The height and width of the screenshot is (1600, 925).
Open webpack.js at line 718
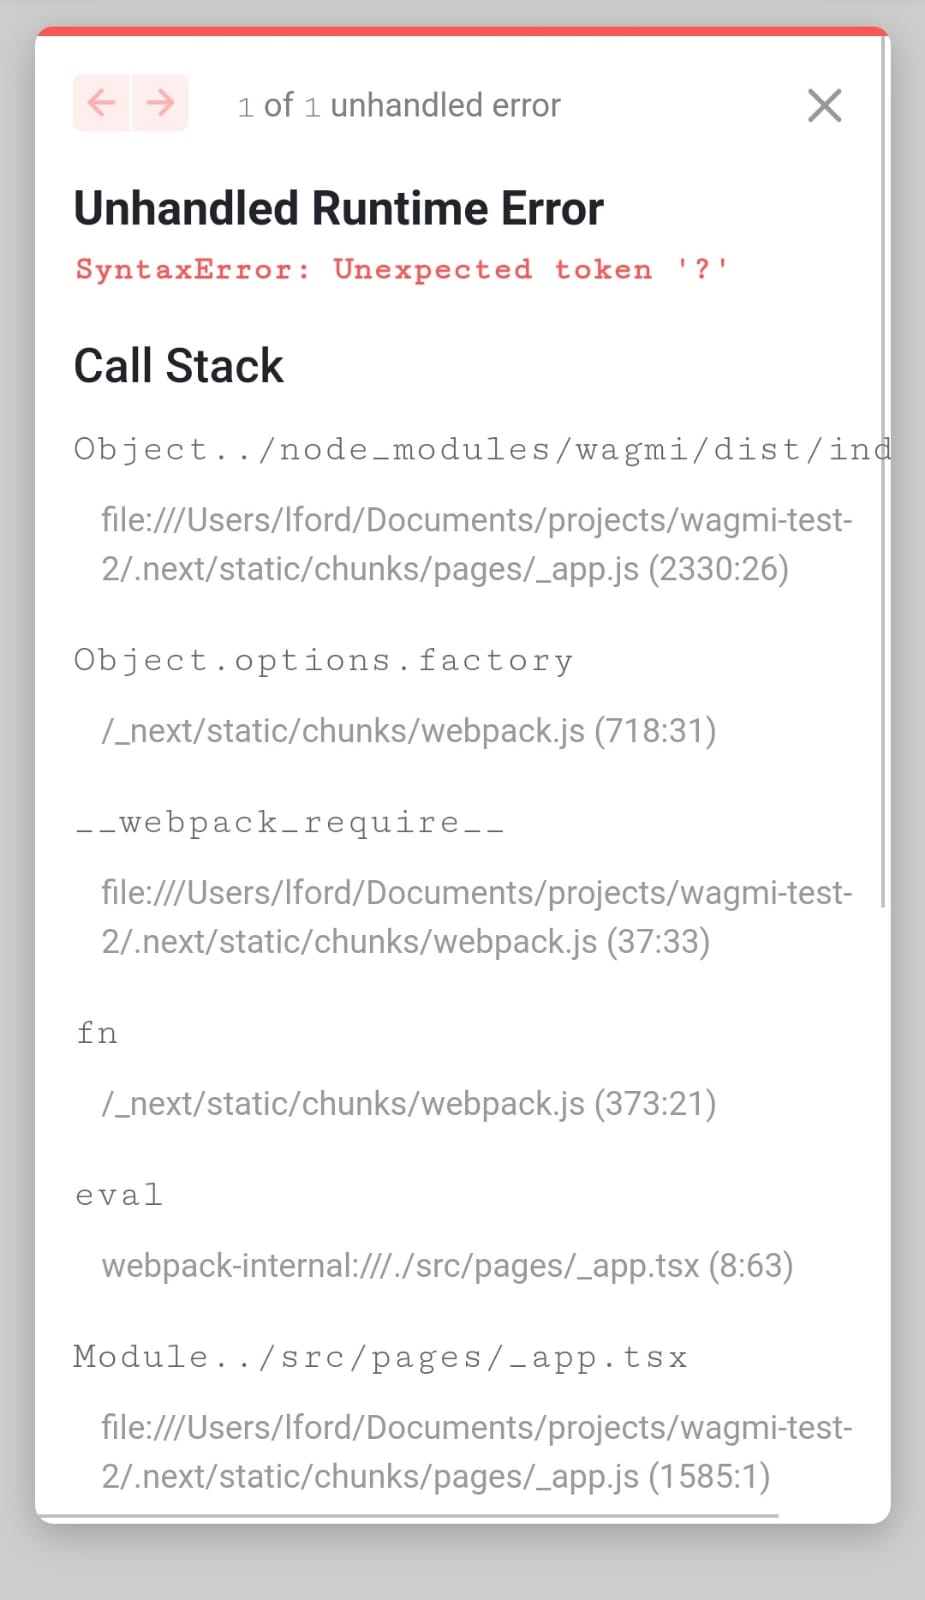coord(408,730)
